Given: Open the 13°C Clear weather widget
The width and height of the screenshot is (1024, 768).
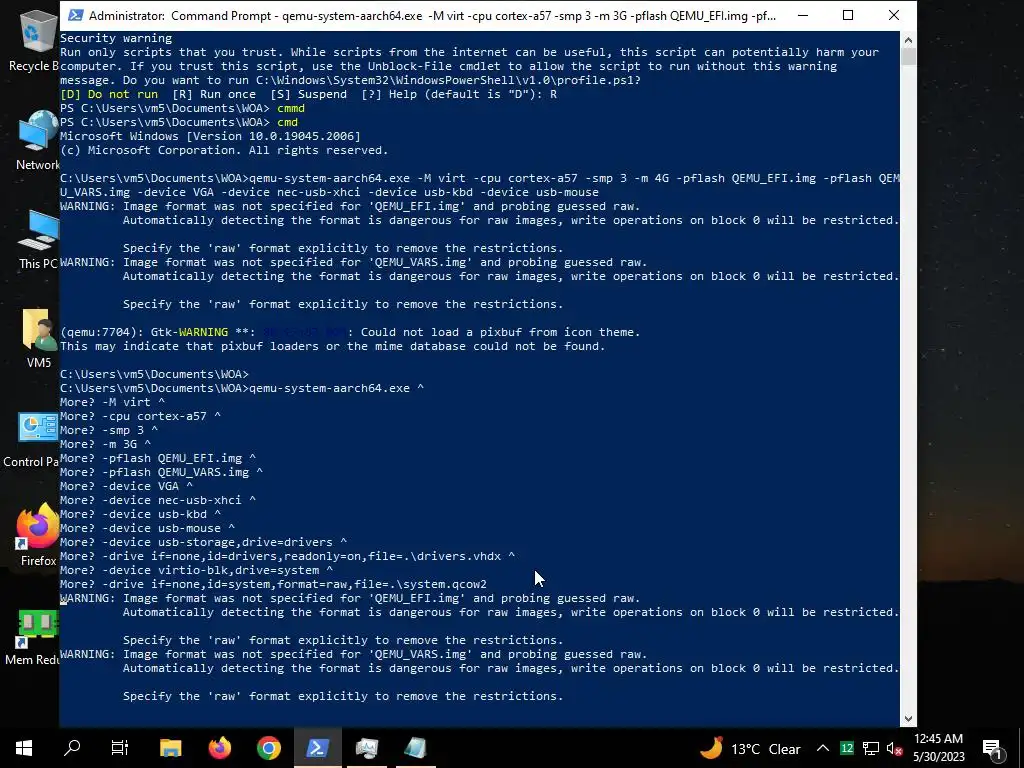Looking at the screenshot, I should pos(750,748).
